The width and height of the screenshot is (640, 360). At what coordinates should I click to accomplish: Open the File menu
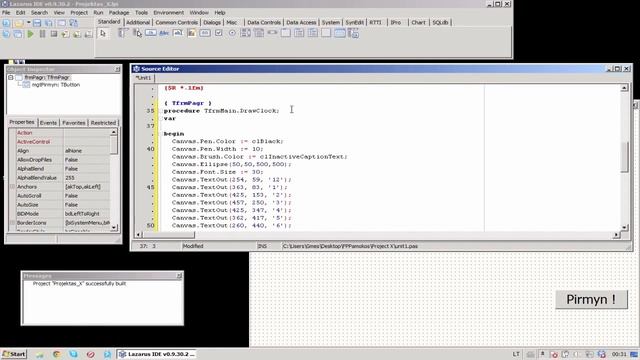point(6,13)
